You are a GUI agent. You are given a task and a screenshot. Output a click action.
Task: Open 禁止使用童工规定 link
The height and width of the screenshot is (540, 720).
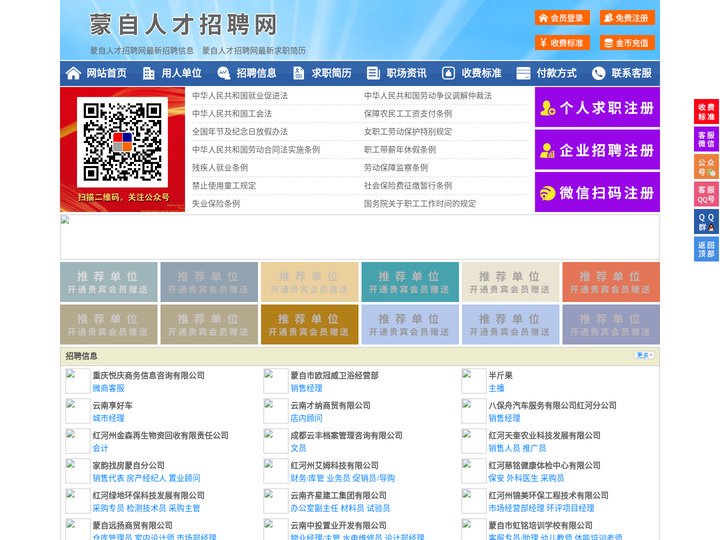[224, 186]
